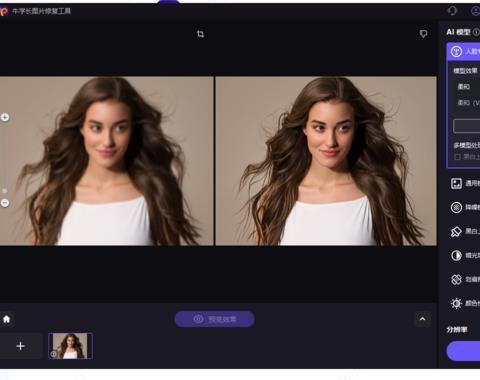Choose the exposure correction half-circle icon
The width and height of the screenshot is (480, 380).
456,255
